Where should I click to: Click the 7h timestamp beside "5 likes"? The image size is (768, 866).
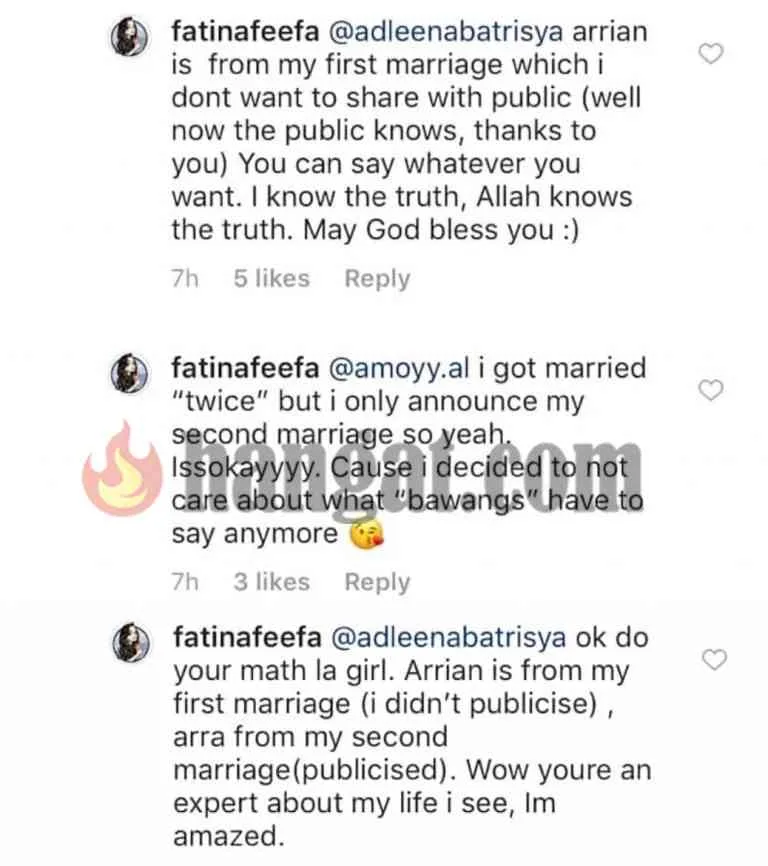click(185, 279)
